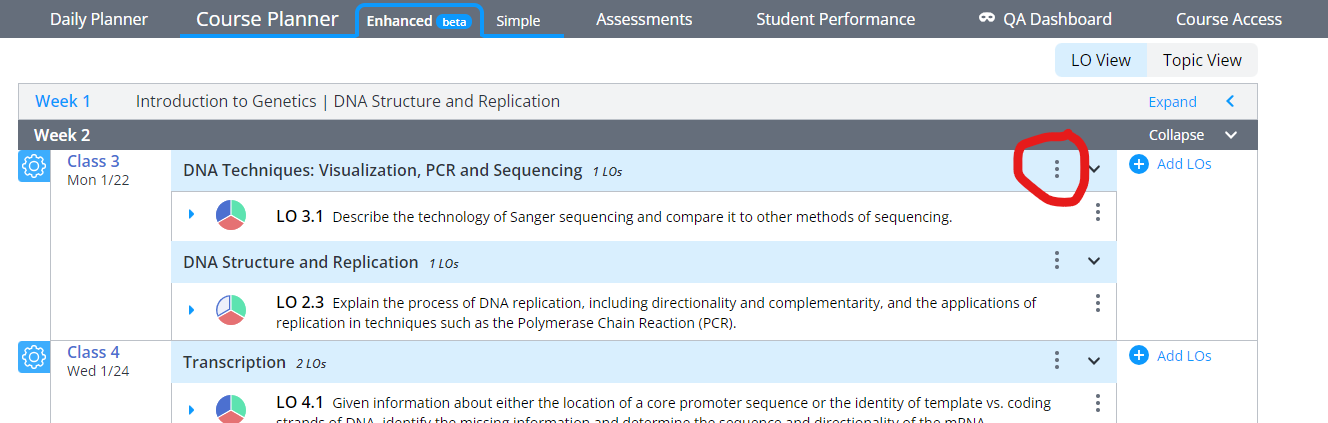Viewport: 1328px width, 423px height.
Task: Switch to Topic View
Action: 1201,60
